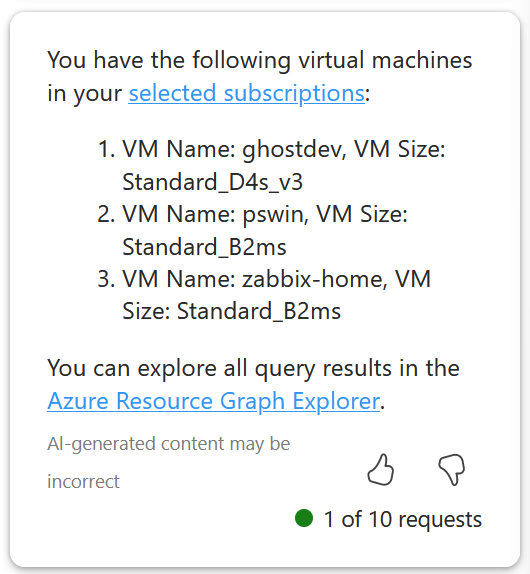The width and height of the screenshot is (530, 574).
Task: Give the response a thumbs up
Action: 381,470
